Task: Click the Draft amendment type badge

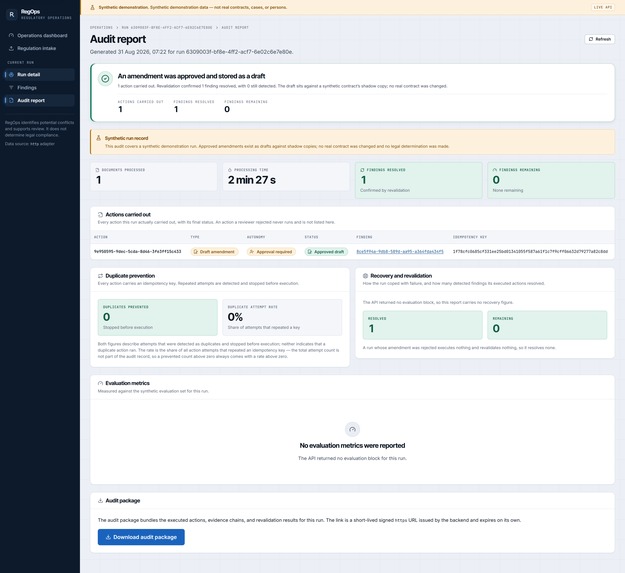Action: click(x=214, y=251)
